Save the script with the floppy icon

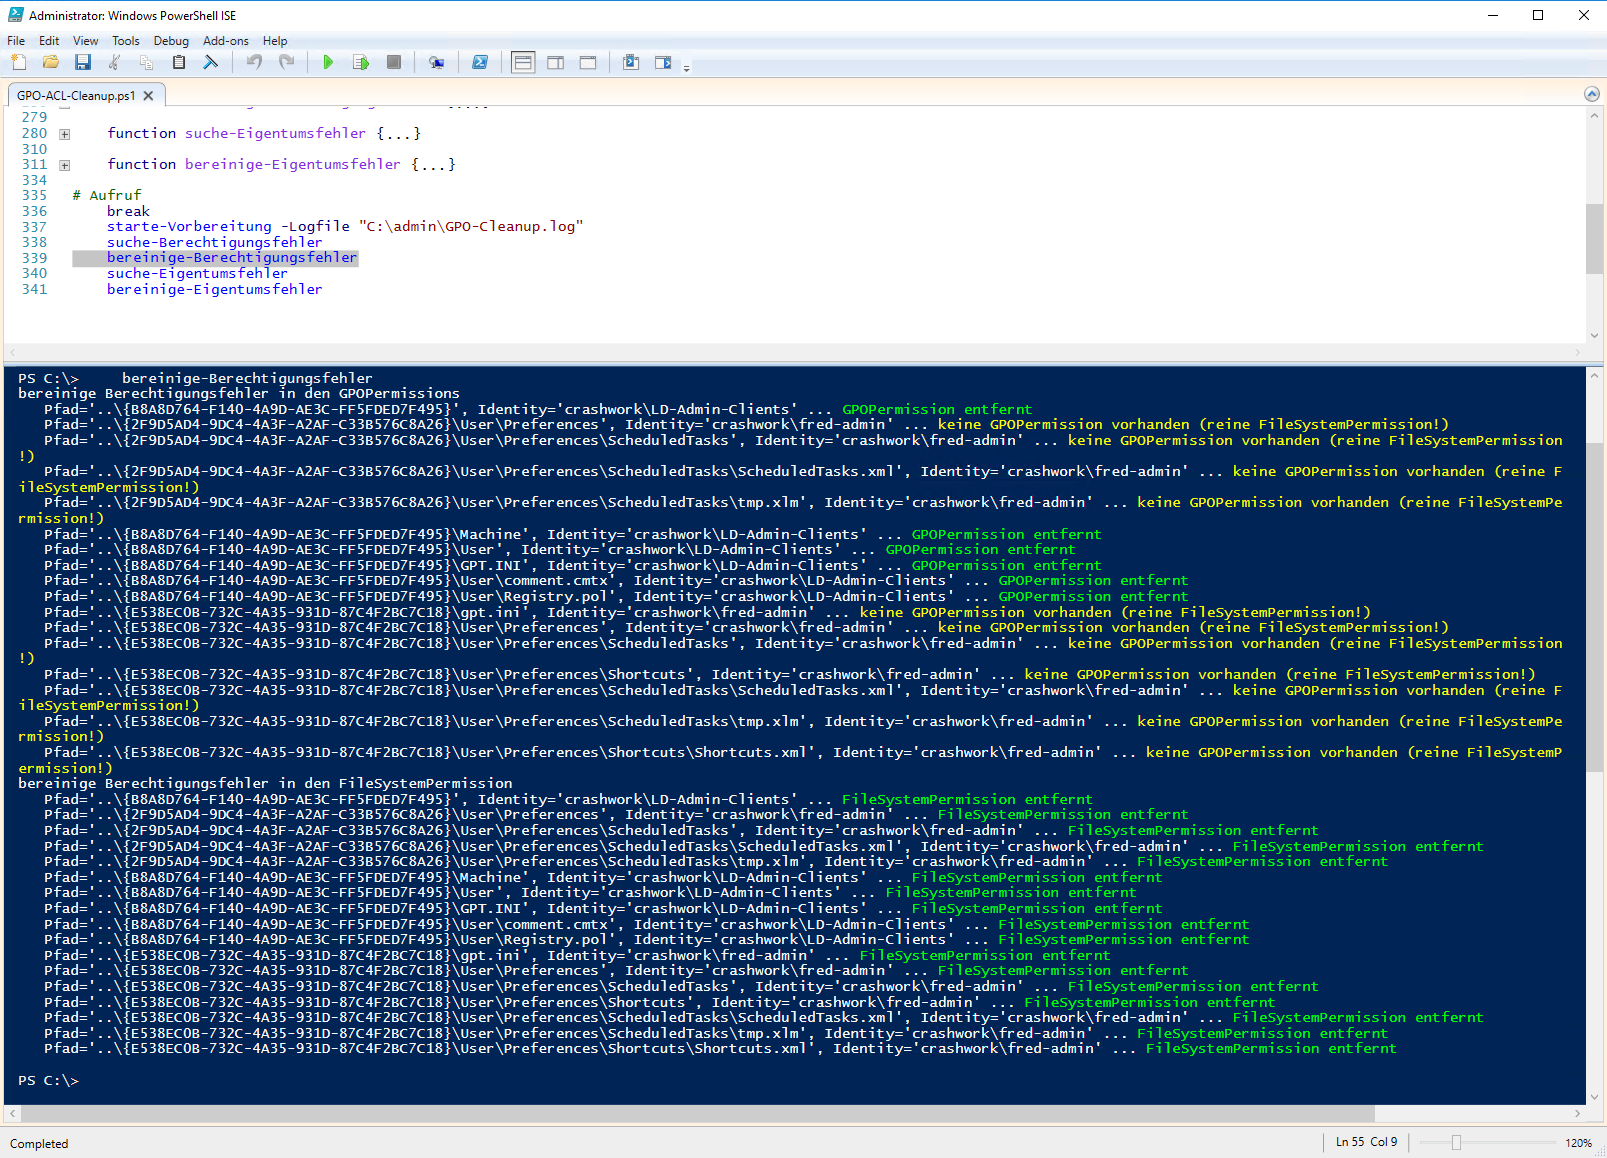pos(83,62)
